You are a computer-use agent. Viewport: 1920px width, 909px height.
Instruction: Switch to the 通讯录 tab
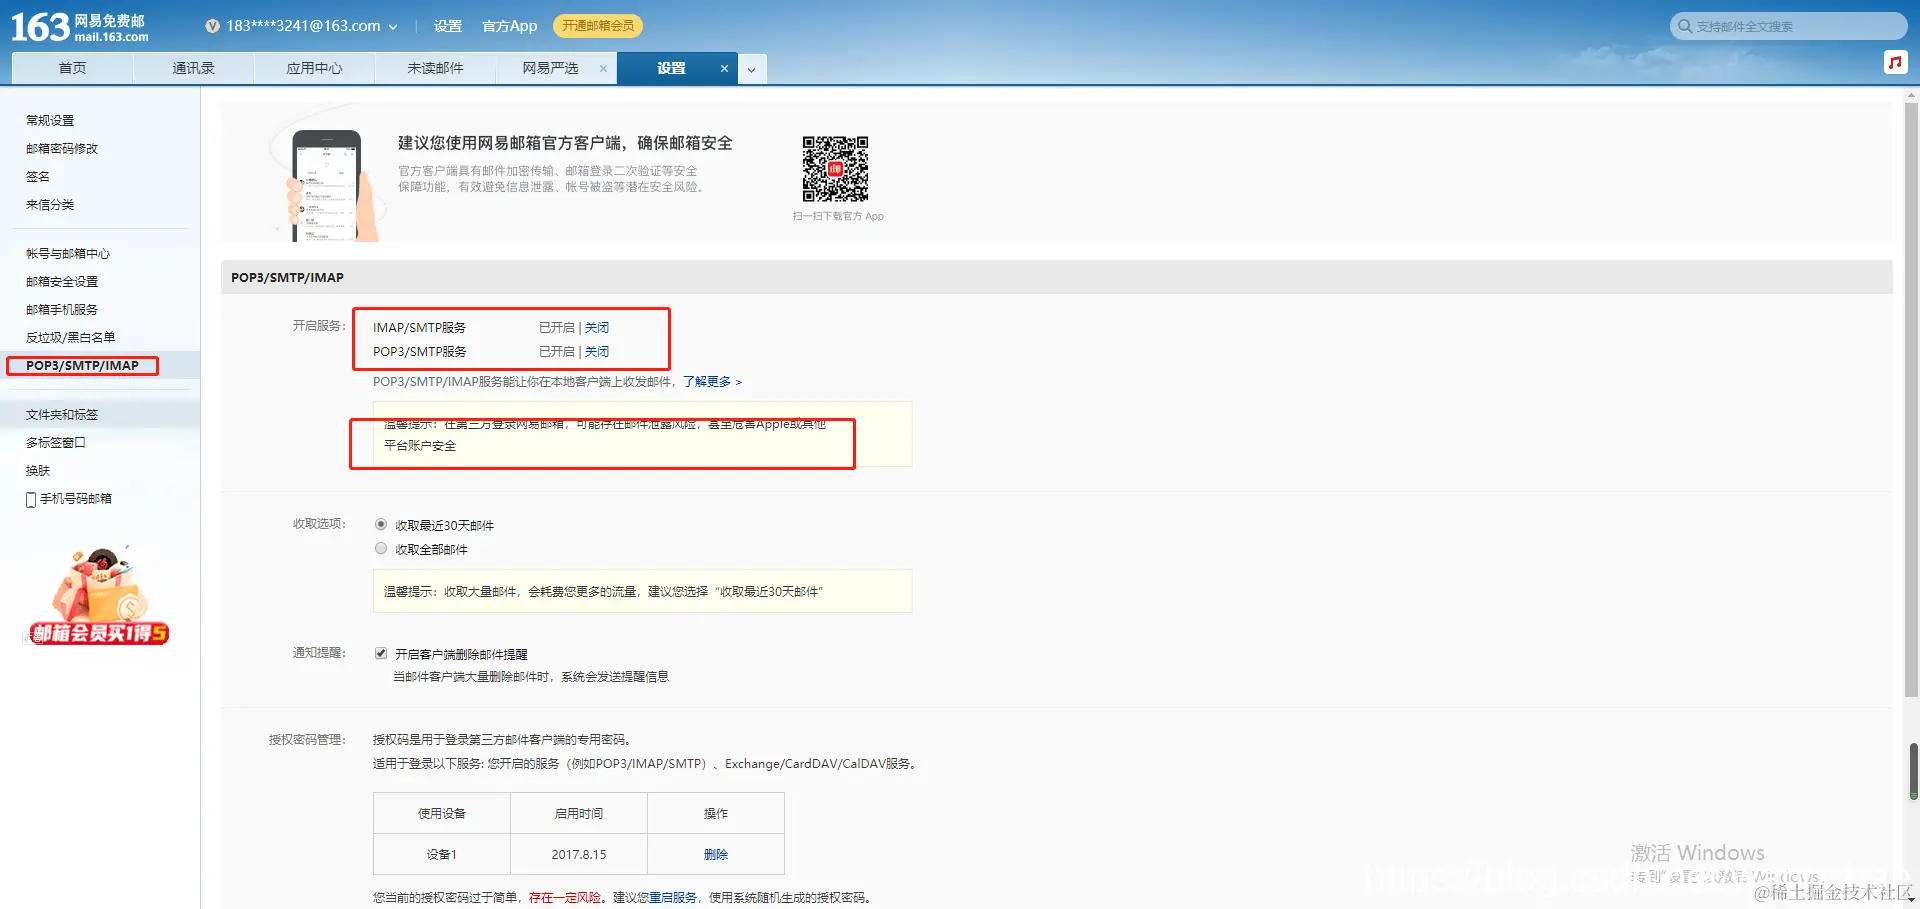[x=193, y=68]
